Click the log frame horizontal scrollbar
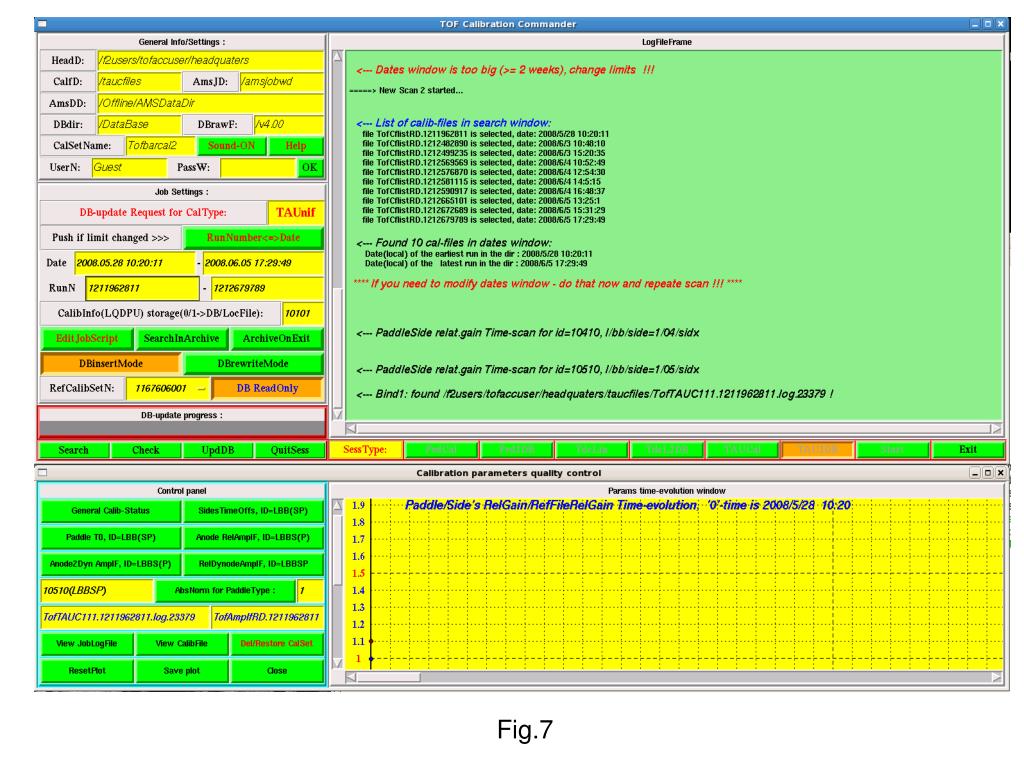 point(670,427)
